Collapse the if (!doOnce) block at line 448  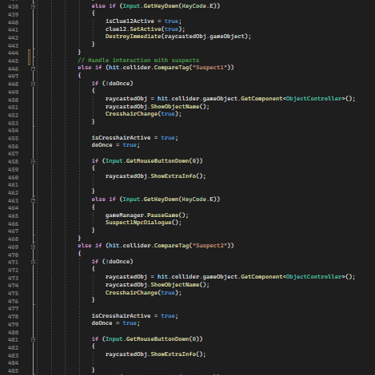coord(33,84)
